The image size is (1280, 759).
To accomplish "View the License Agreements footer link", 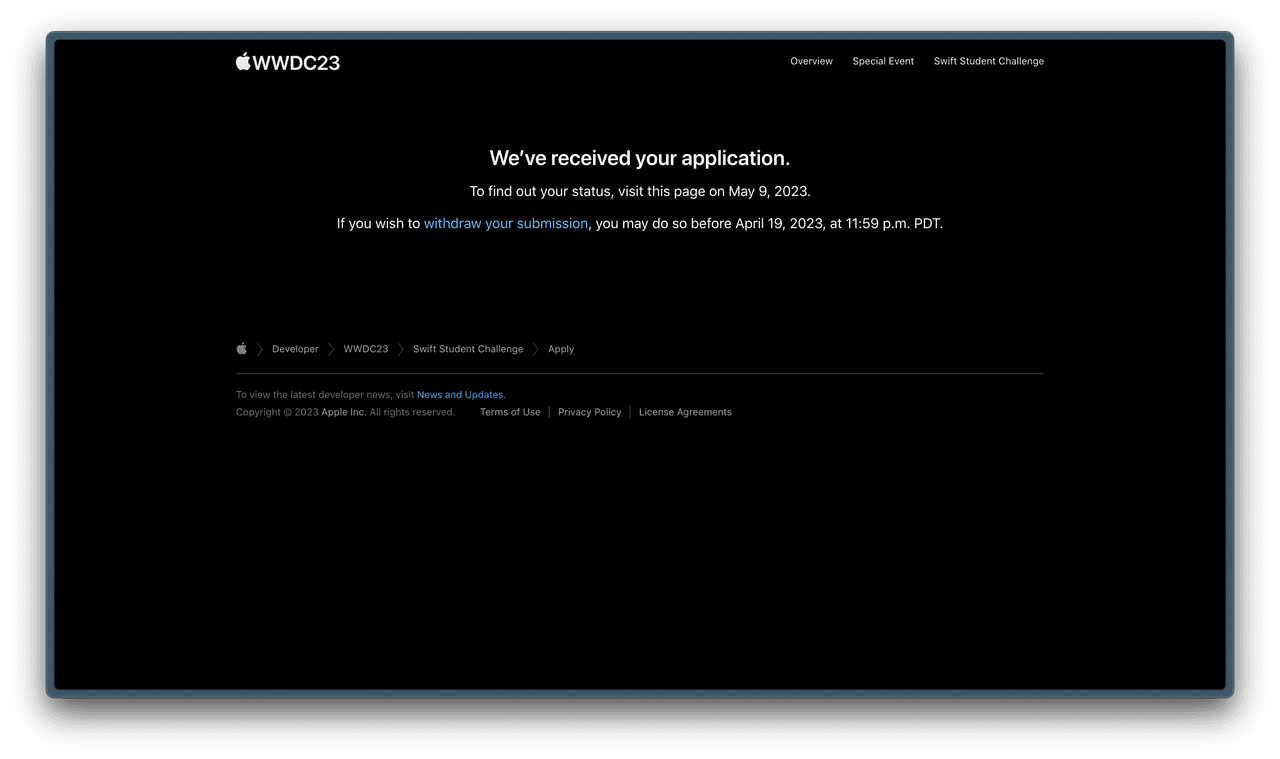I will (685, 412).
